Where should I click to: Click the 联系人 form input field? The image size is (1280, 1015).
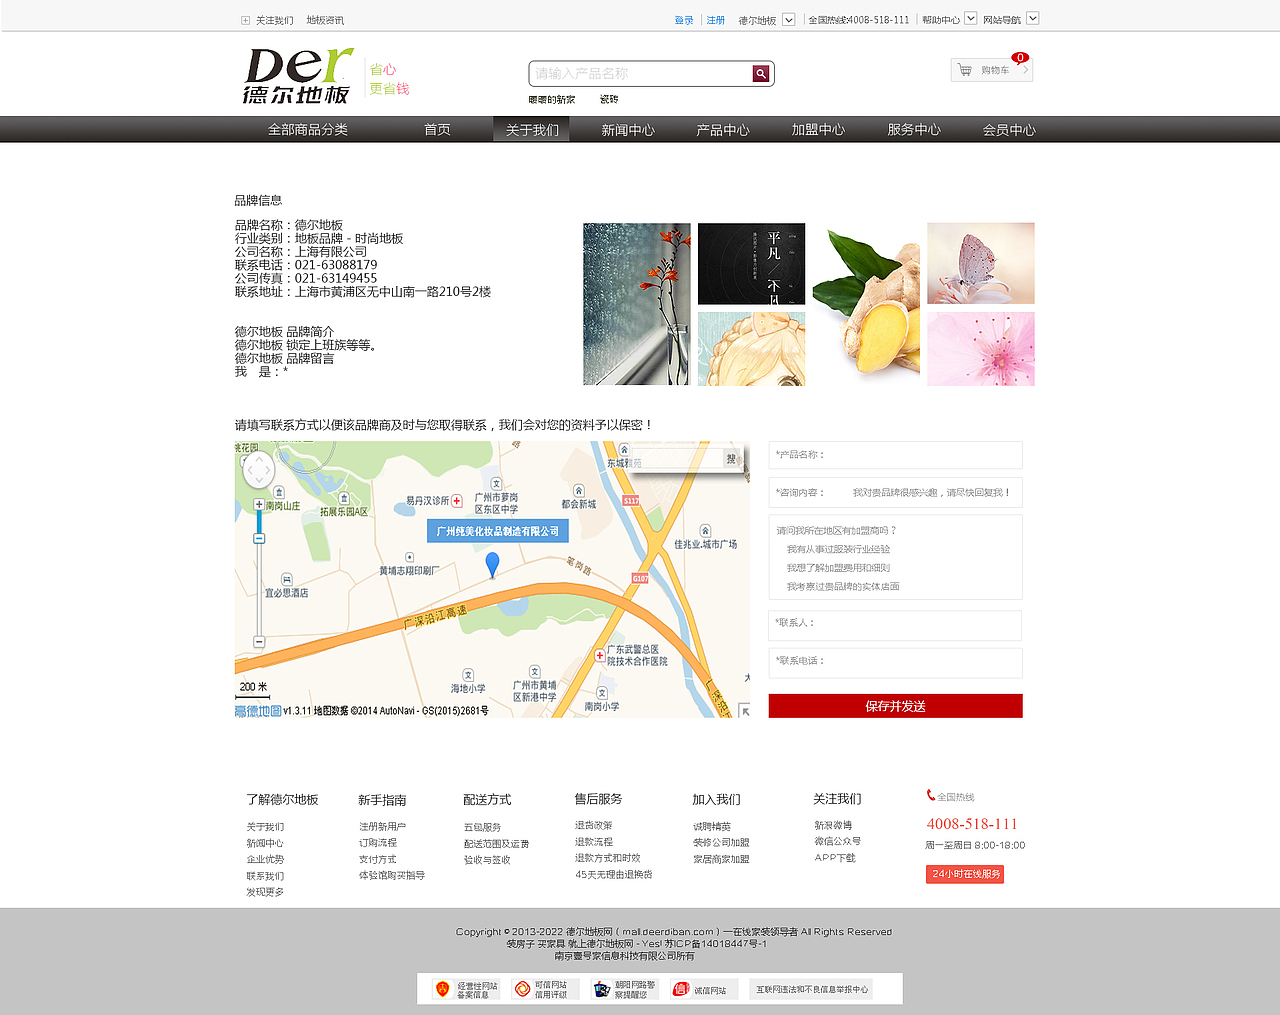[x=895, y=625]
